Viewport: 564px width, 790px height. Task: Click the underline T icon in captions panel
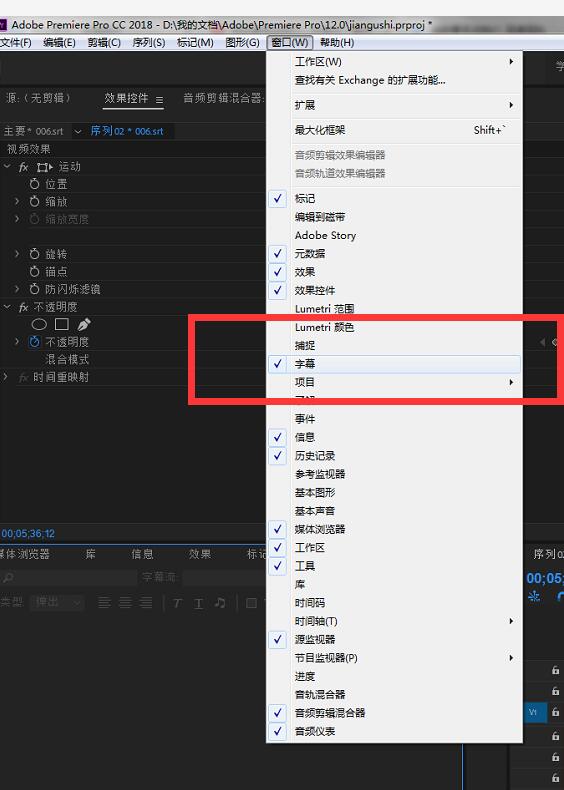pyautogui.click(x=199, y=603)
